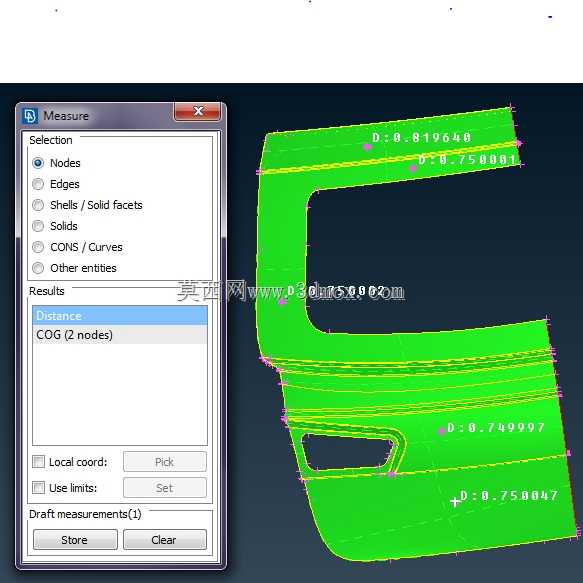Select the Nodes radio button
Screen dimensions: 583x583
coord(38,163)
